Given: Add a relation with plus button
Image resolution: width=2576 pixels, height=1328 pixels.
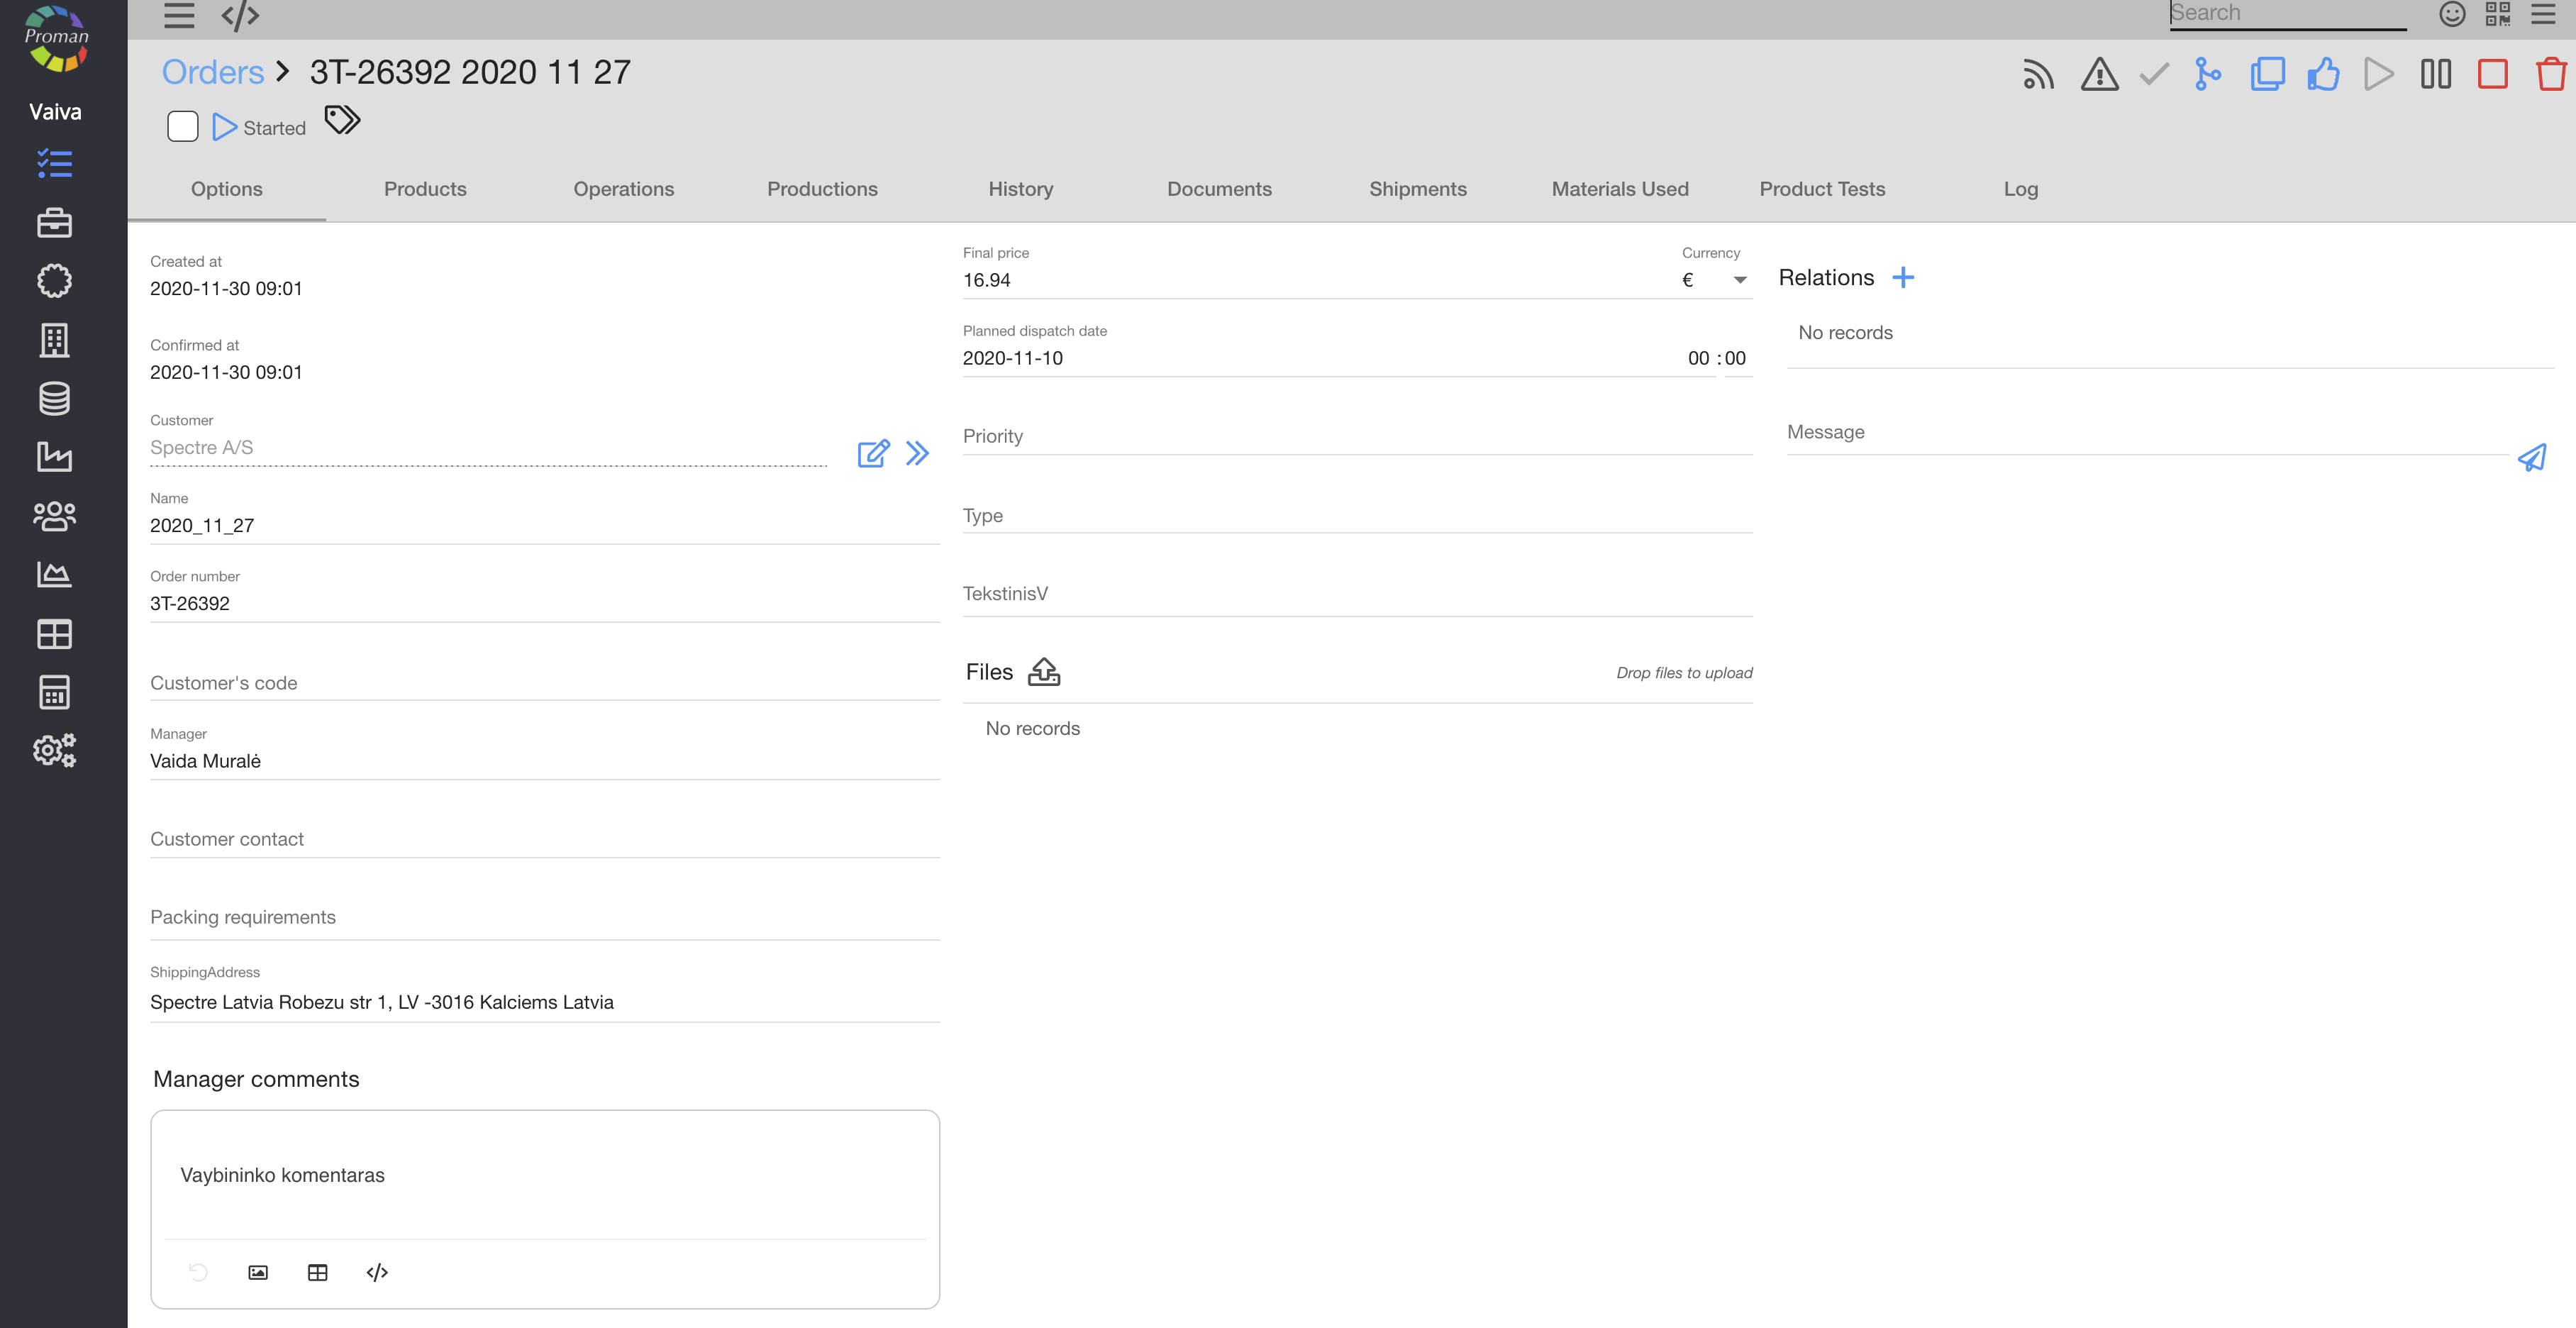Looking at the screenshot, I should tap(1903, 278).
